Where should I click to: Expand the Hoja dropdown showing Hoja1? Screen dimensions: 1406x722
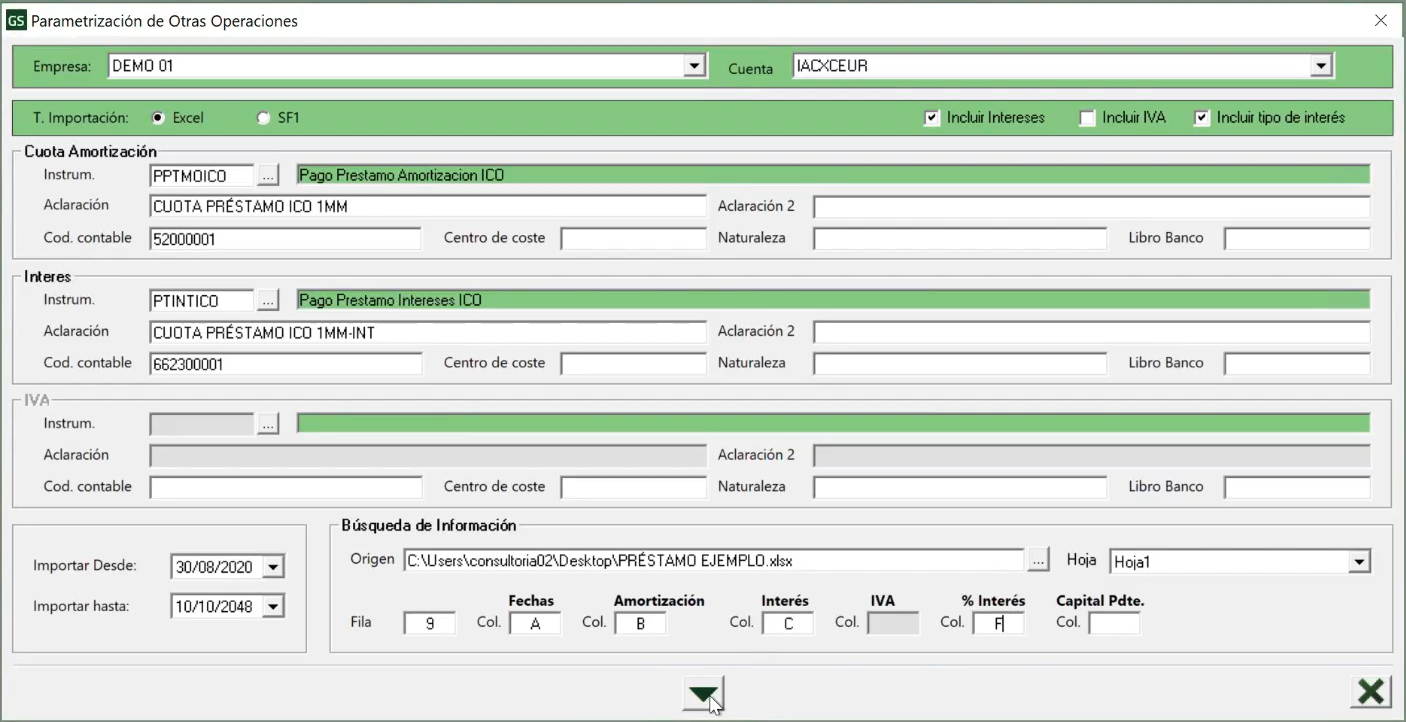1359,562
